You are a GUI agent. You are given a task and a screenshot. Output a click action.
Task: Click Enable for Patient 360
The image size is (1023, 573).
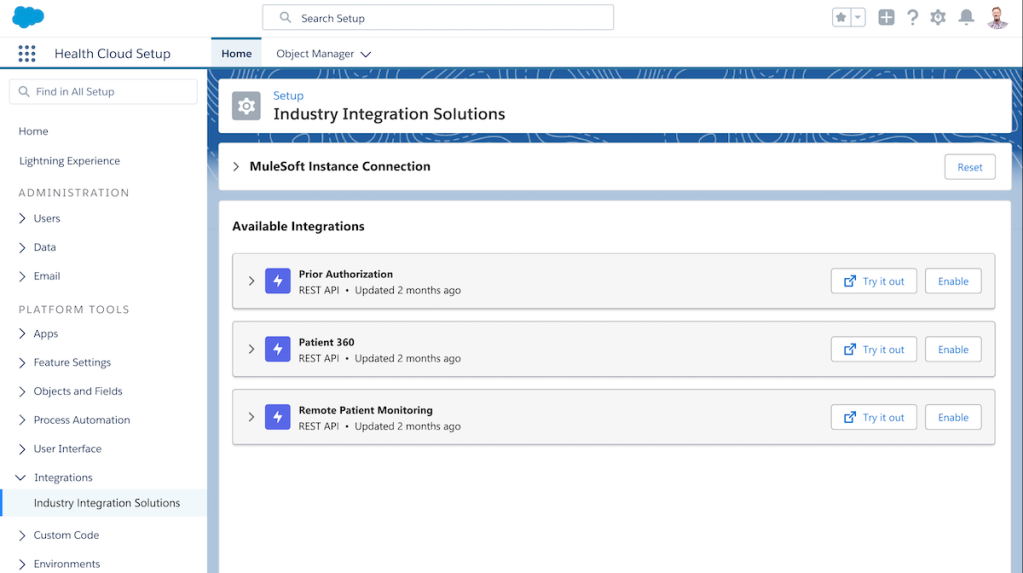[952, 350]
